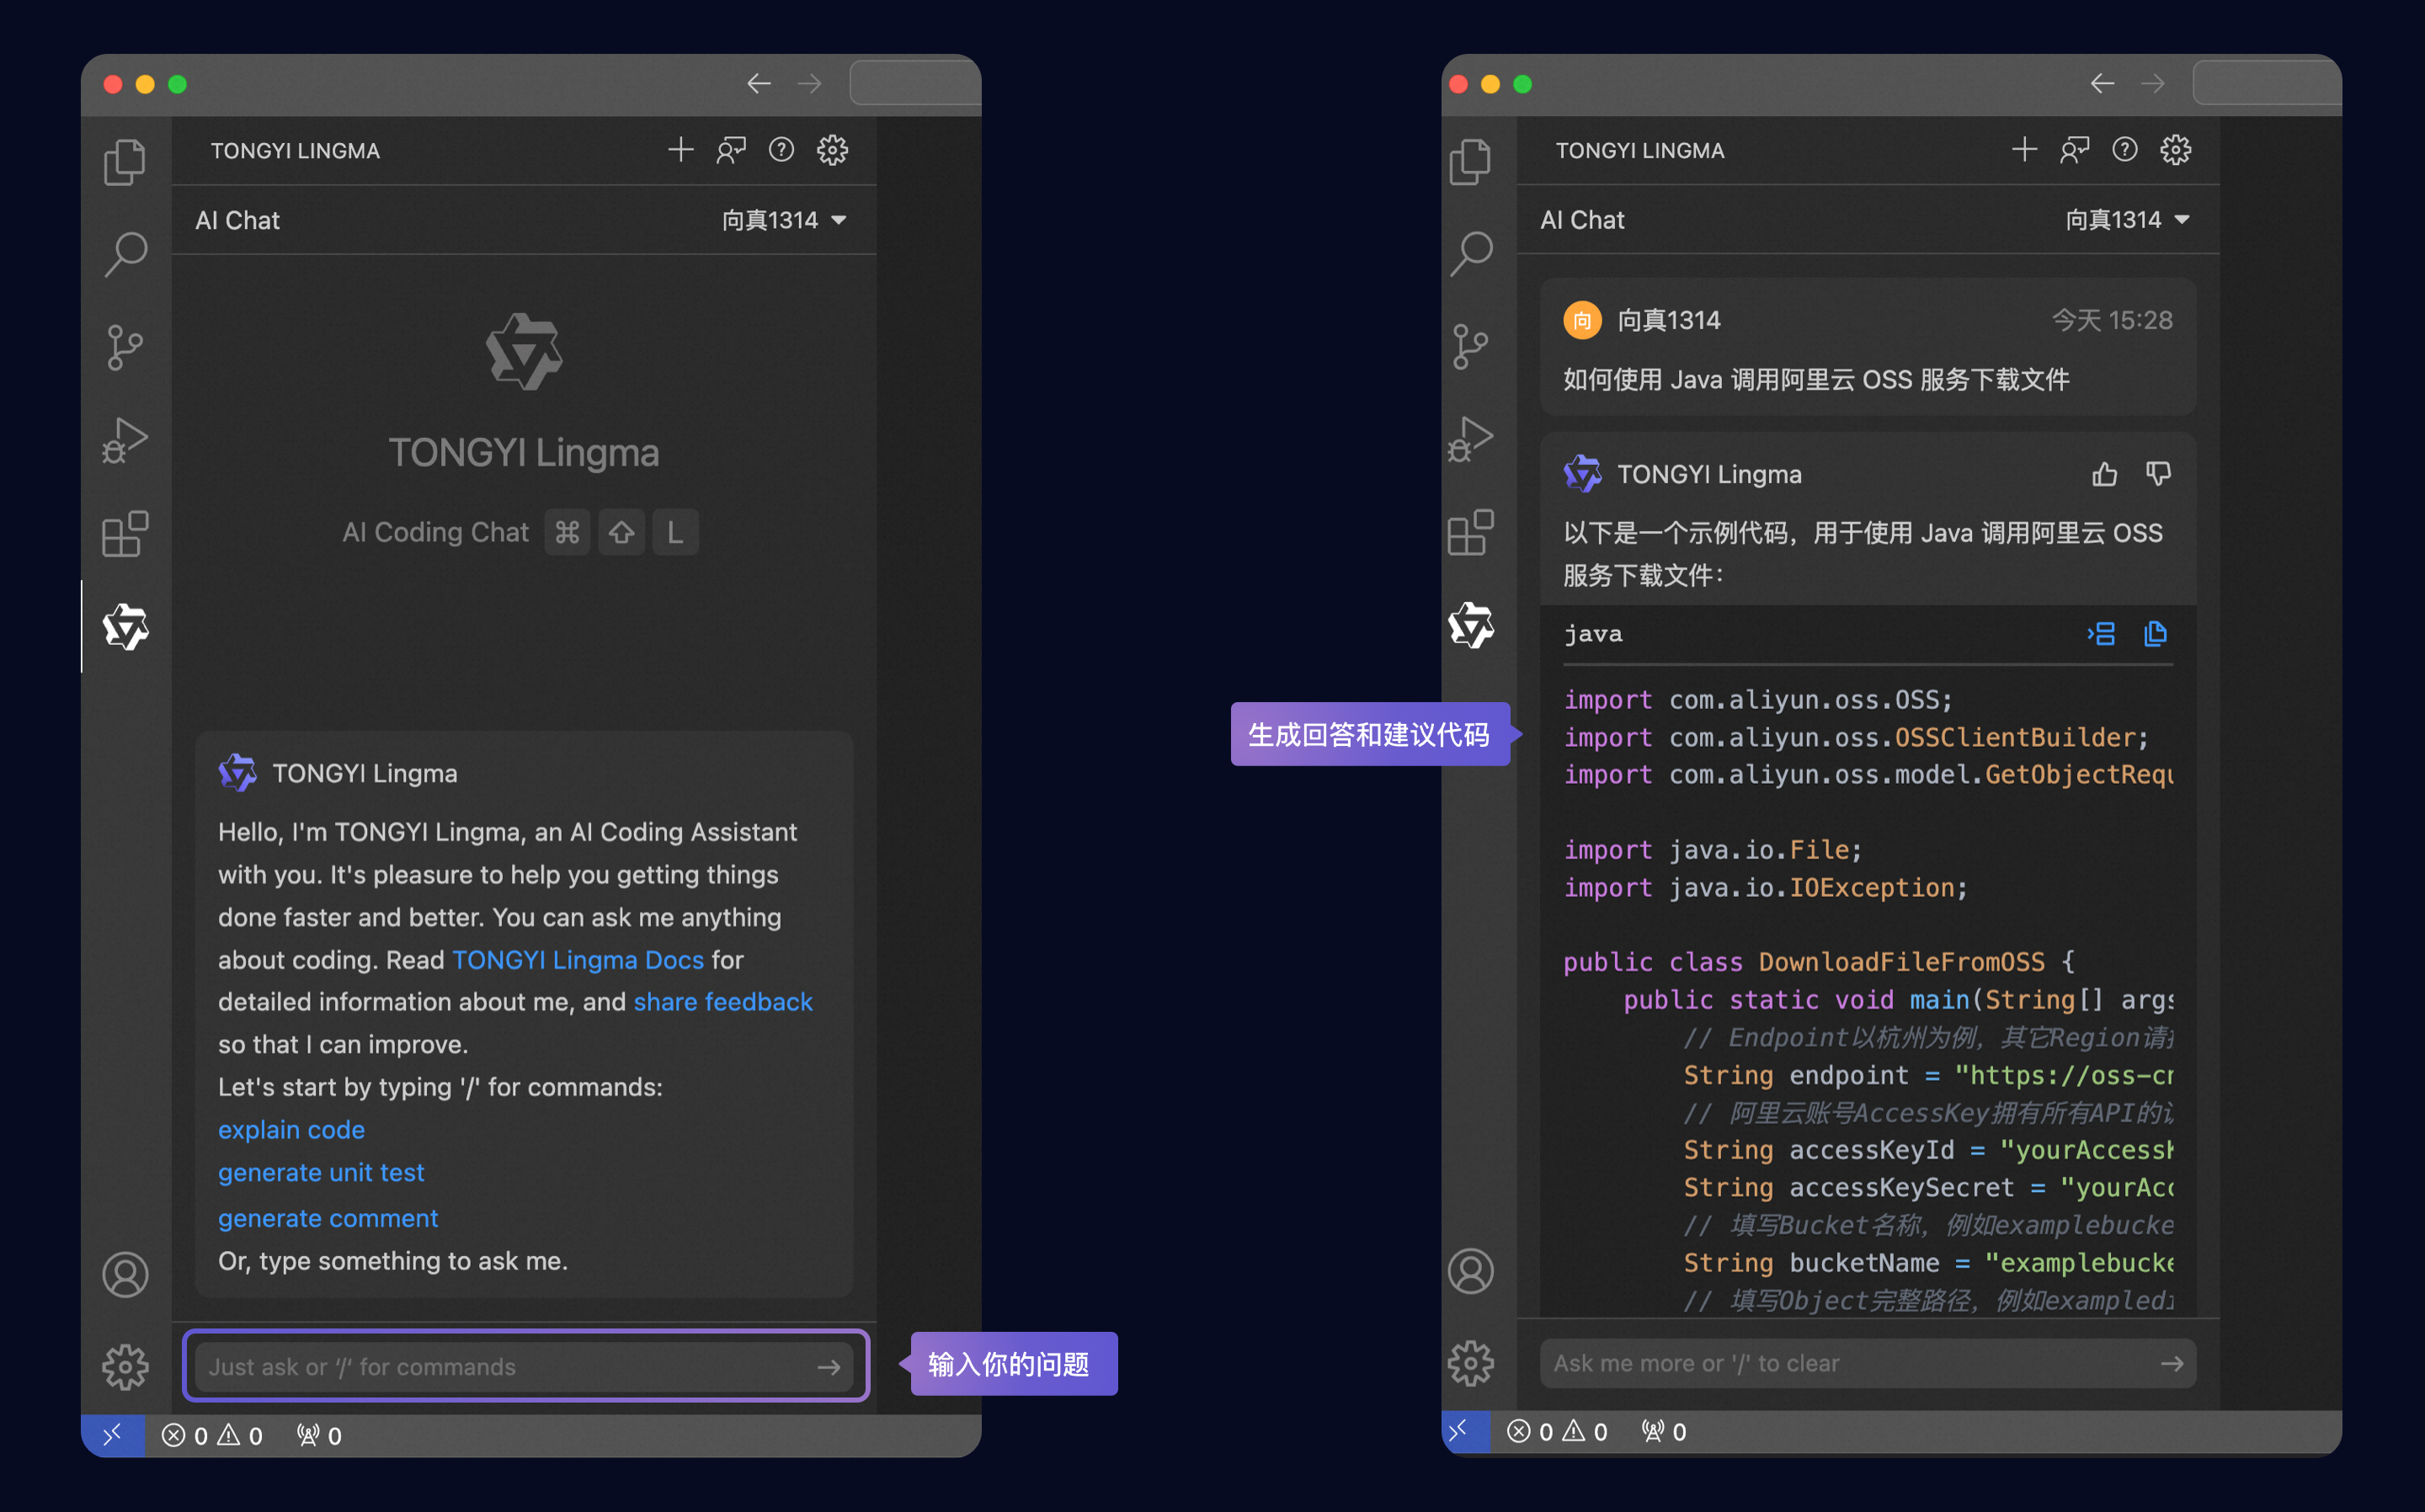Start new chat with plus icon in left window
Image resolution: width=2425 pixels, height=1512 pixels.
[681, 150]
